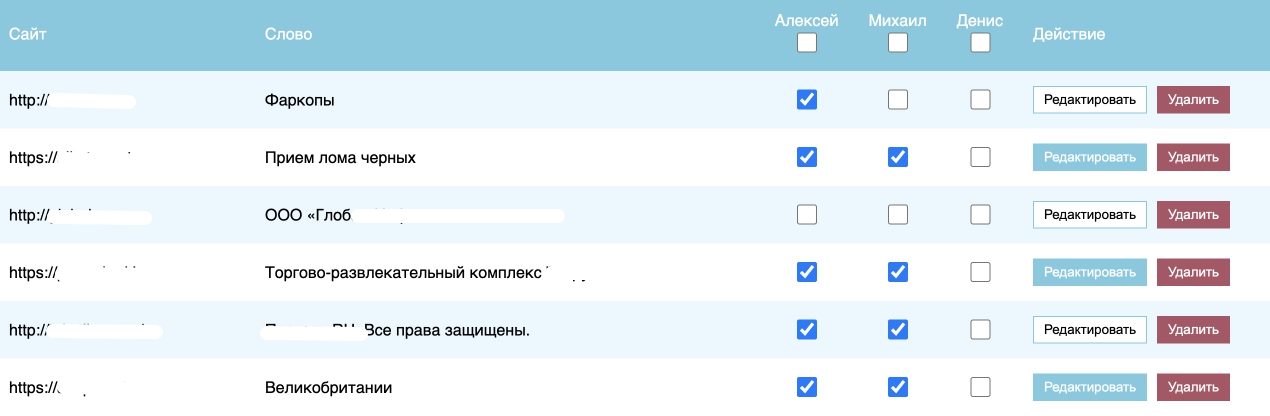Check Денис for Прием лома черных row
This screenshot has height=416, width=1270.
pos(980,157)
